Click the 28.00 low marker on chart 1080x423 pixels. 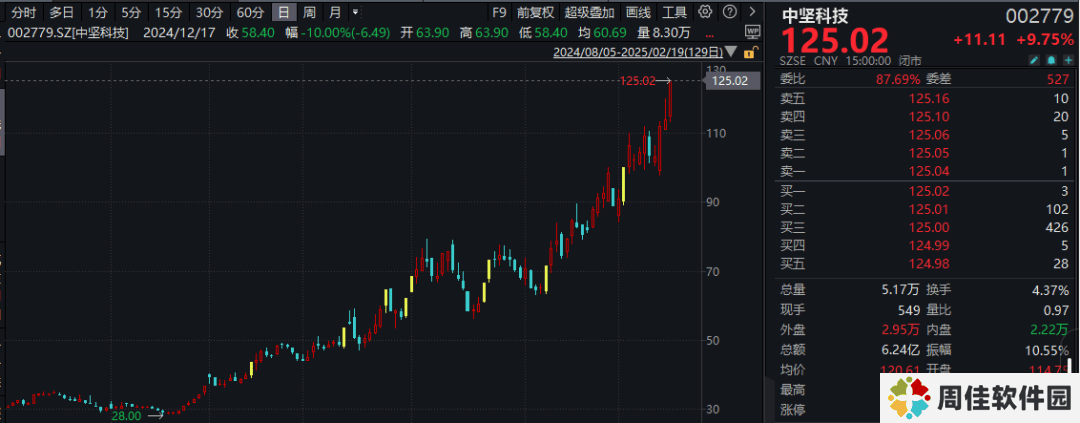[126, 415]
